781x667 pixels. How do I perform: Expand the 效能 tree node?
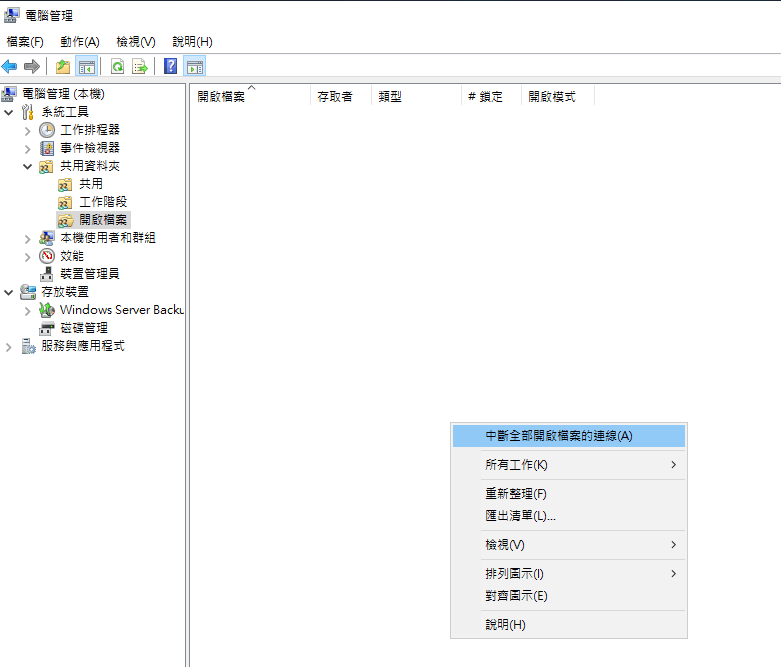click(x=27, y=257)
